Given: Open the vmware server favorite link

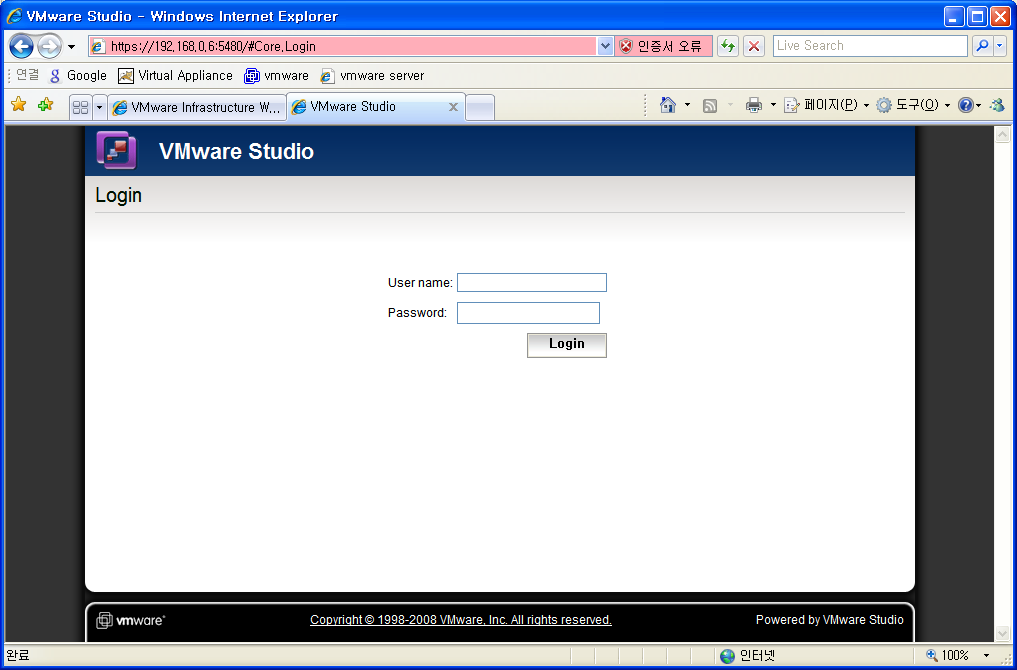Looking at the screenshot, I should 372,76.
